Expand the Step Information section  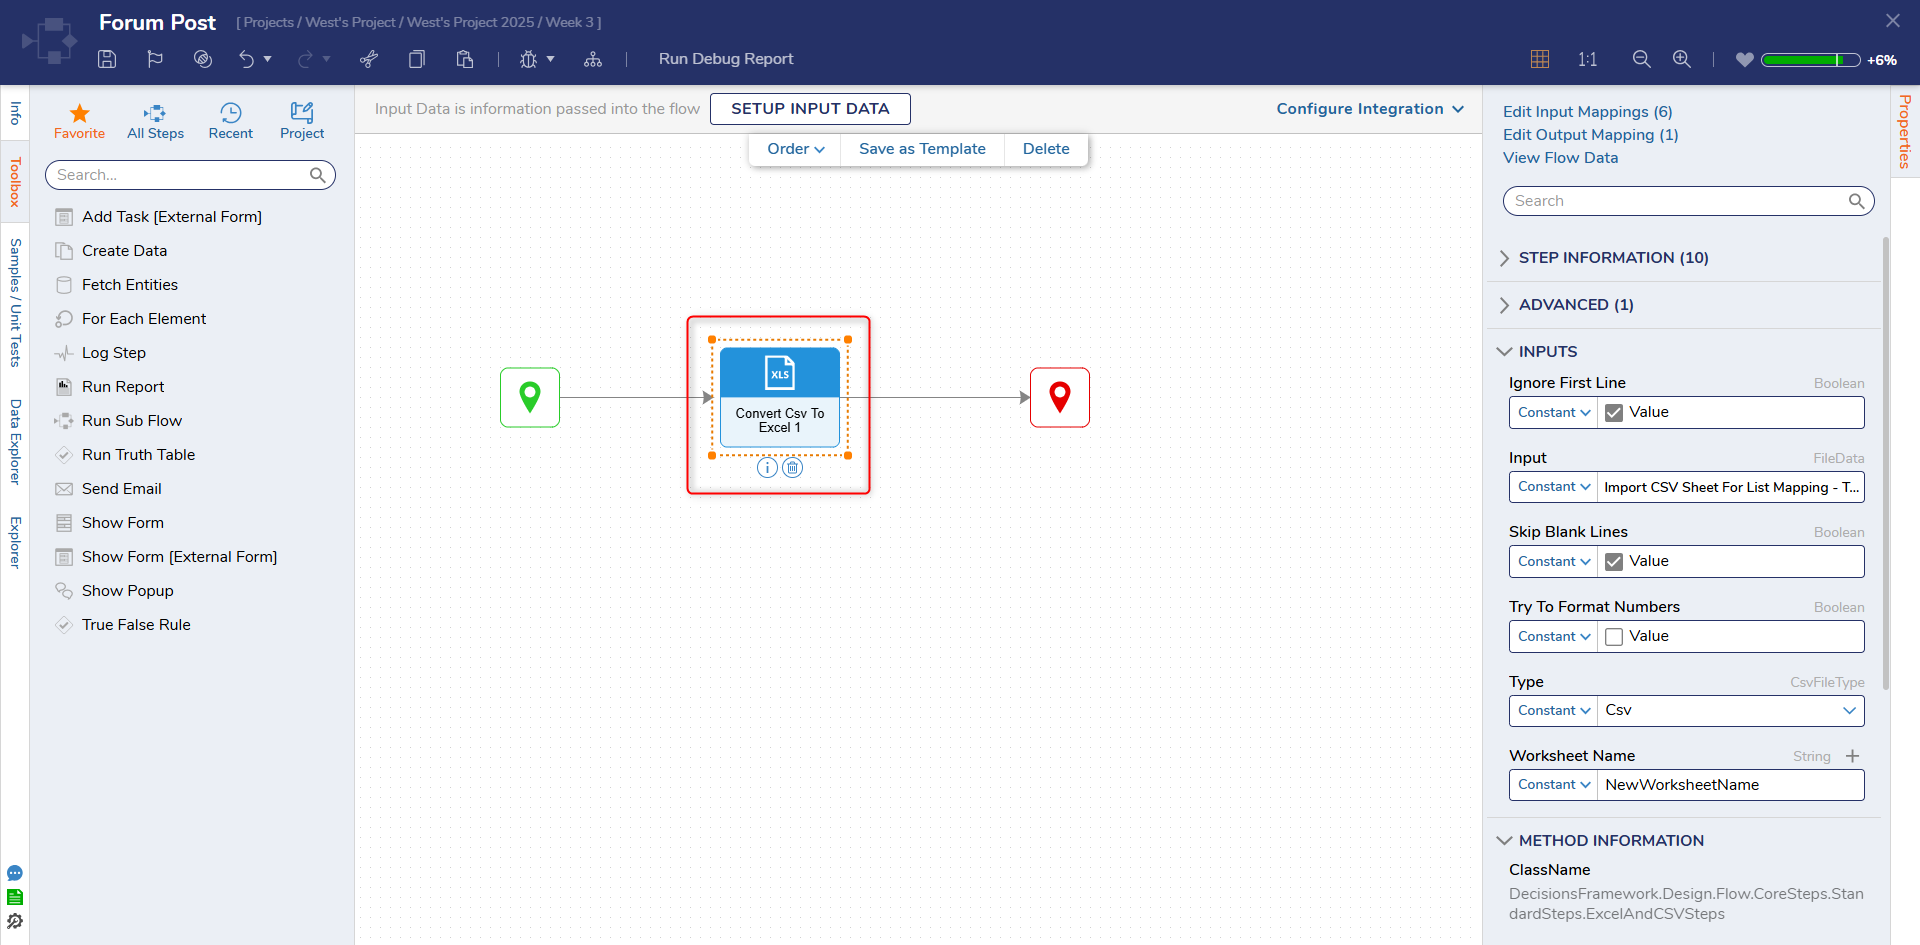(x=1613, y=258)
